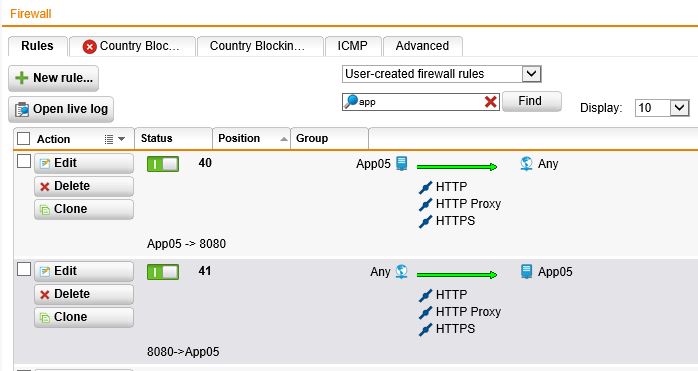This screenshot has height=371, width=698.
Task: Click the green plus icon on New rule
Action: pos(21,78)
